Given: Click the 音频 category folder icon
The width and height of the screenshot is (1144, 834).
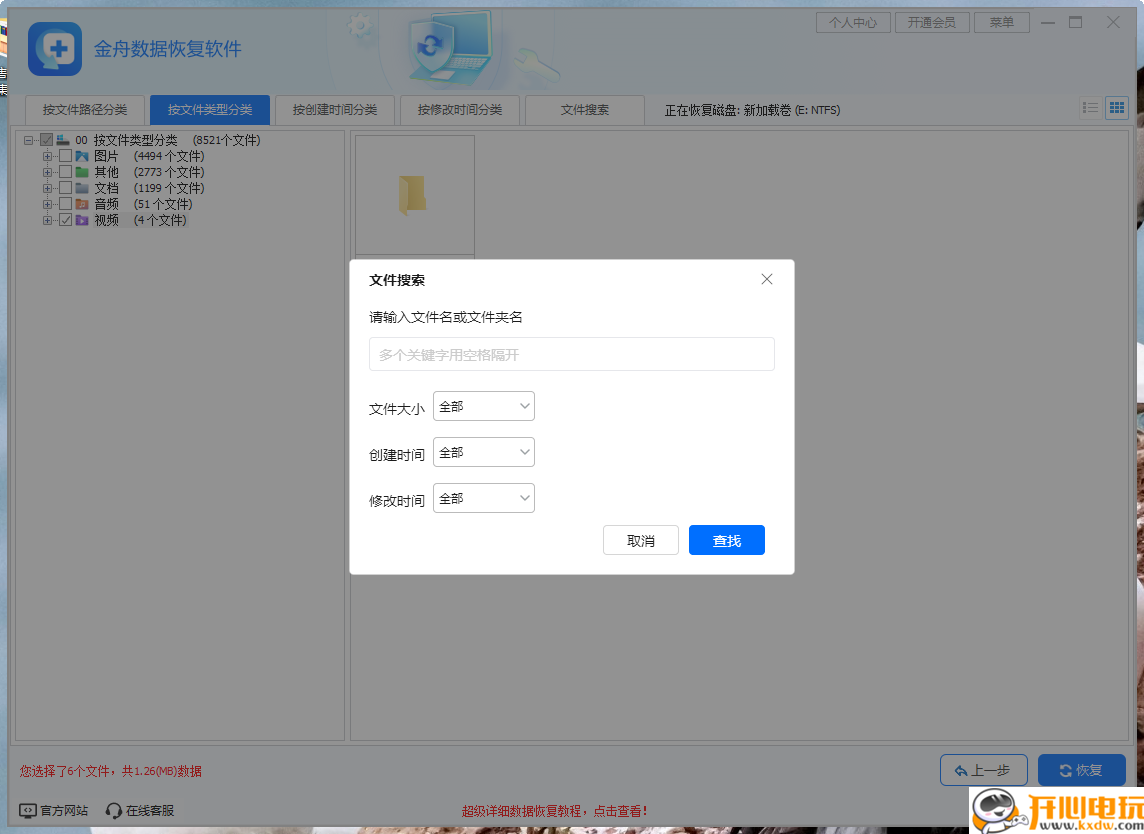Looking at the screenshot, I should click(x=81, y=204).
